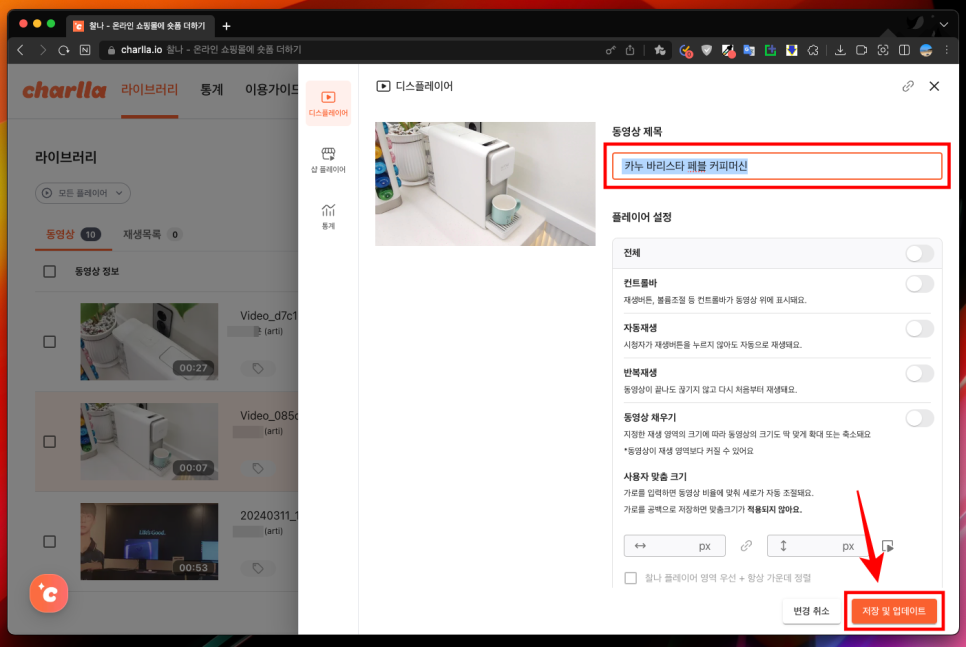Click the browser reload icon
Image resolution: width=966 pixels, height=647 pixels.
click(x=63, y=50)
